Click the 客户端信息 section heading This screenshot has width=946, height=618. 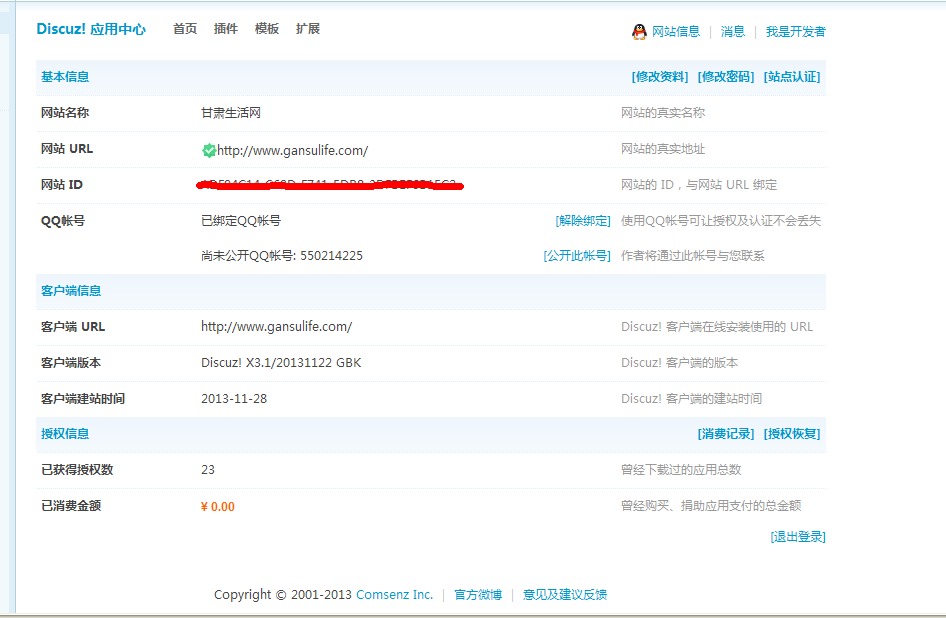(71, 291)
